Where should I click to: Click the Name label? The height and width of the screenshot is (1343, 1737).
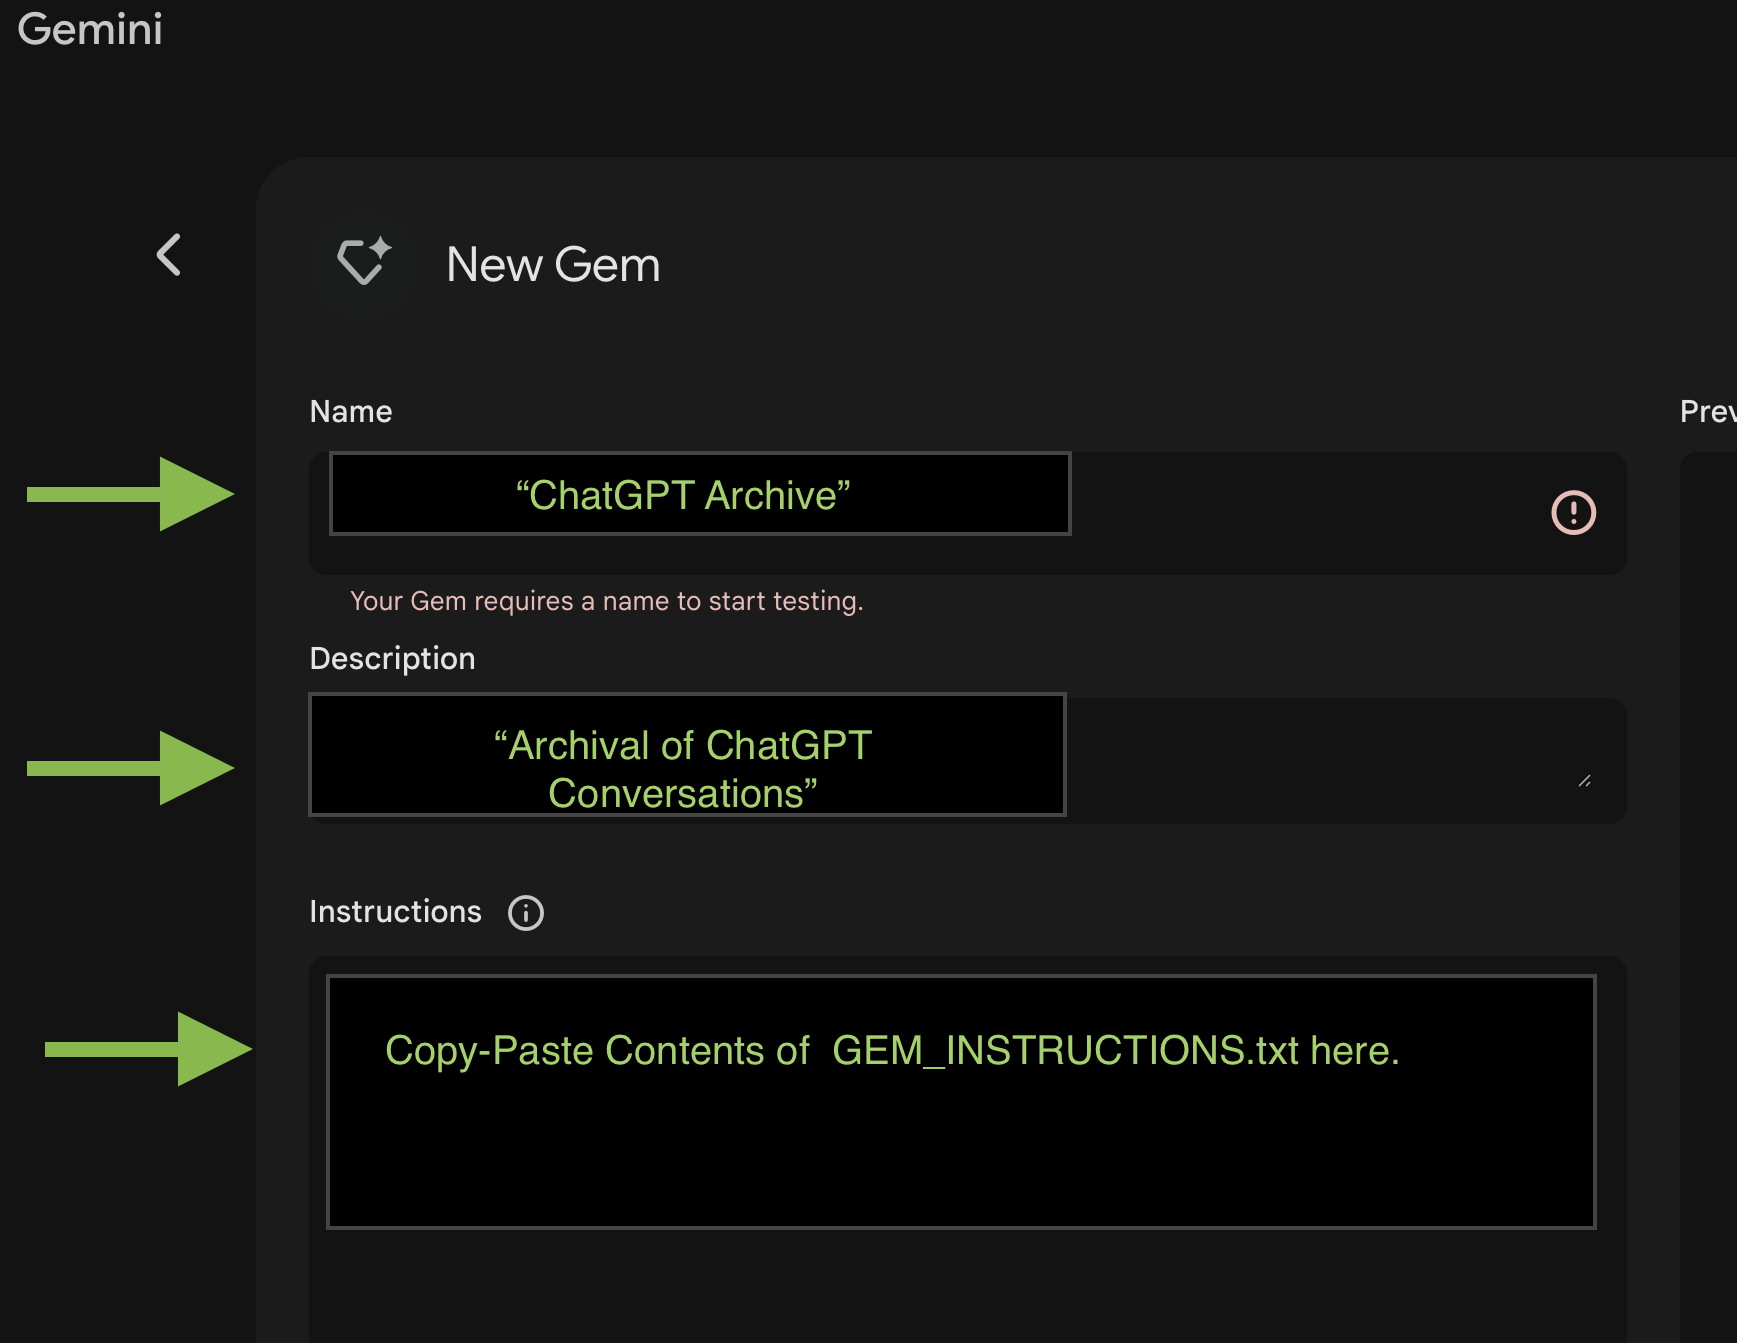coord(351,411)
